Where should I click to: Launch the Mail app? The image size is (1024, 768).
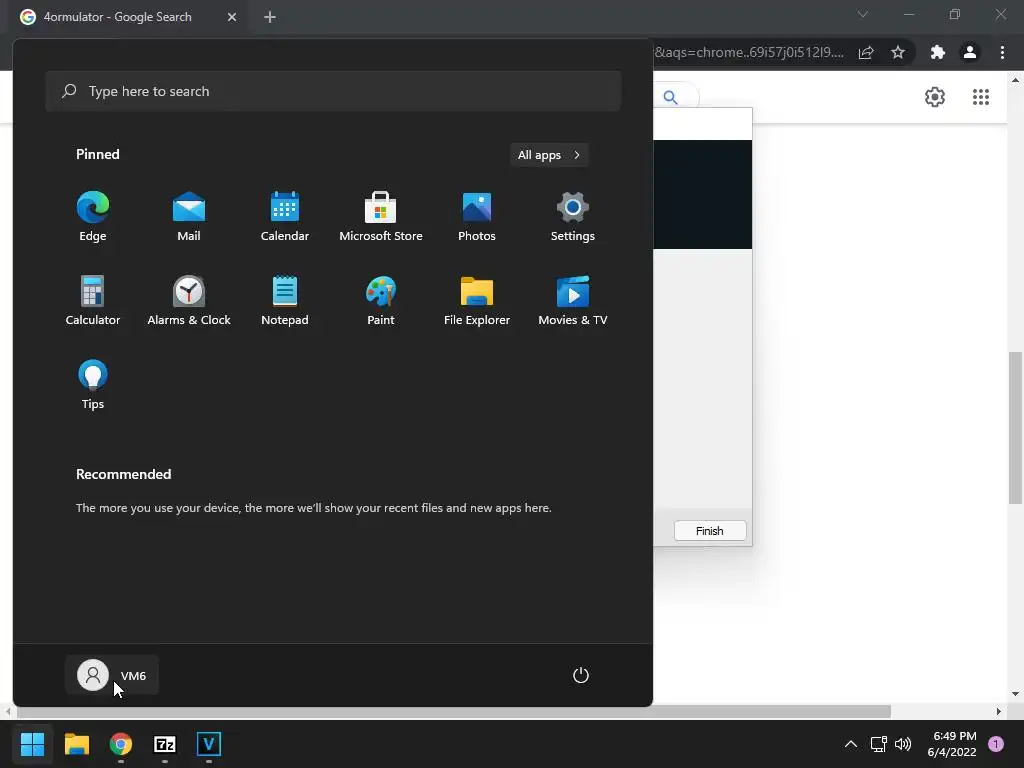pos(189,216)
